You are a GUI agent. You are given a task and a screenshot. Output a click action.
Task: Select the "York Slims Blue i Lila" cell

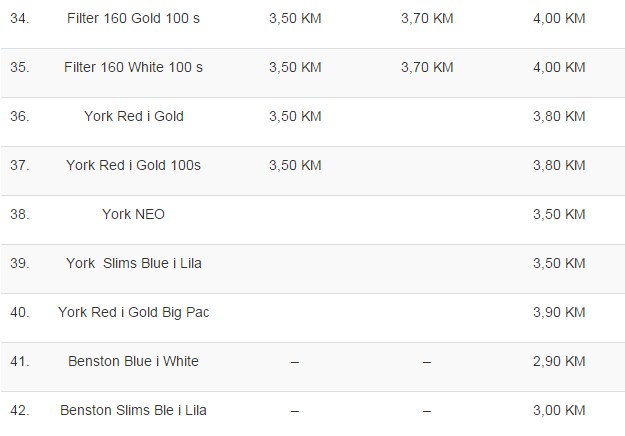134,263
